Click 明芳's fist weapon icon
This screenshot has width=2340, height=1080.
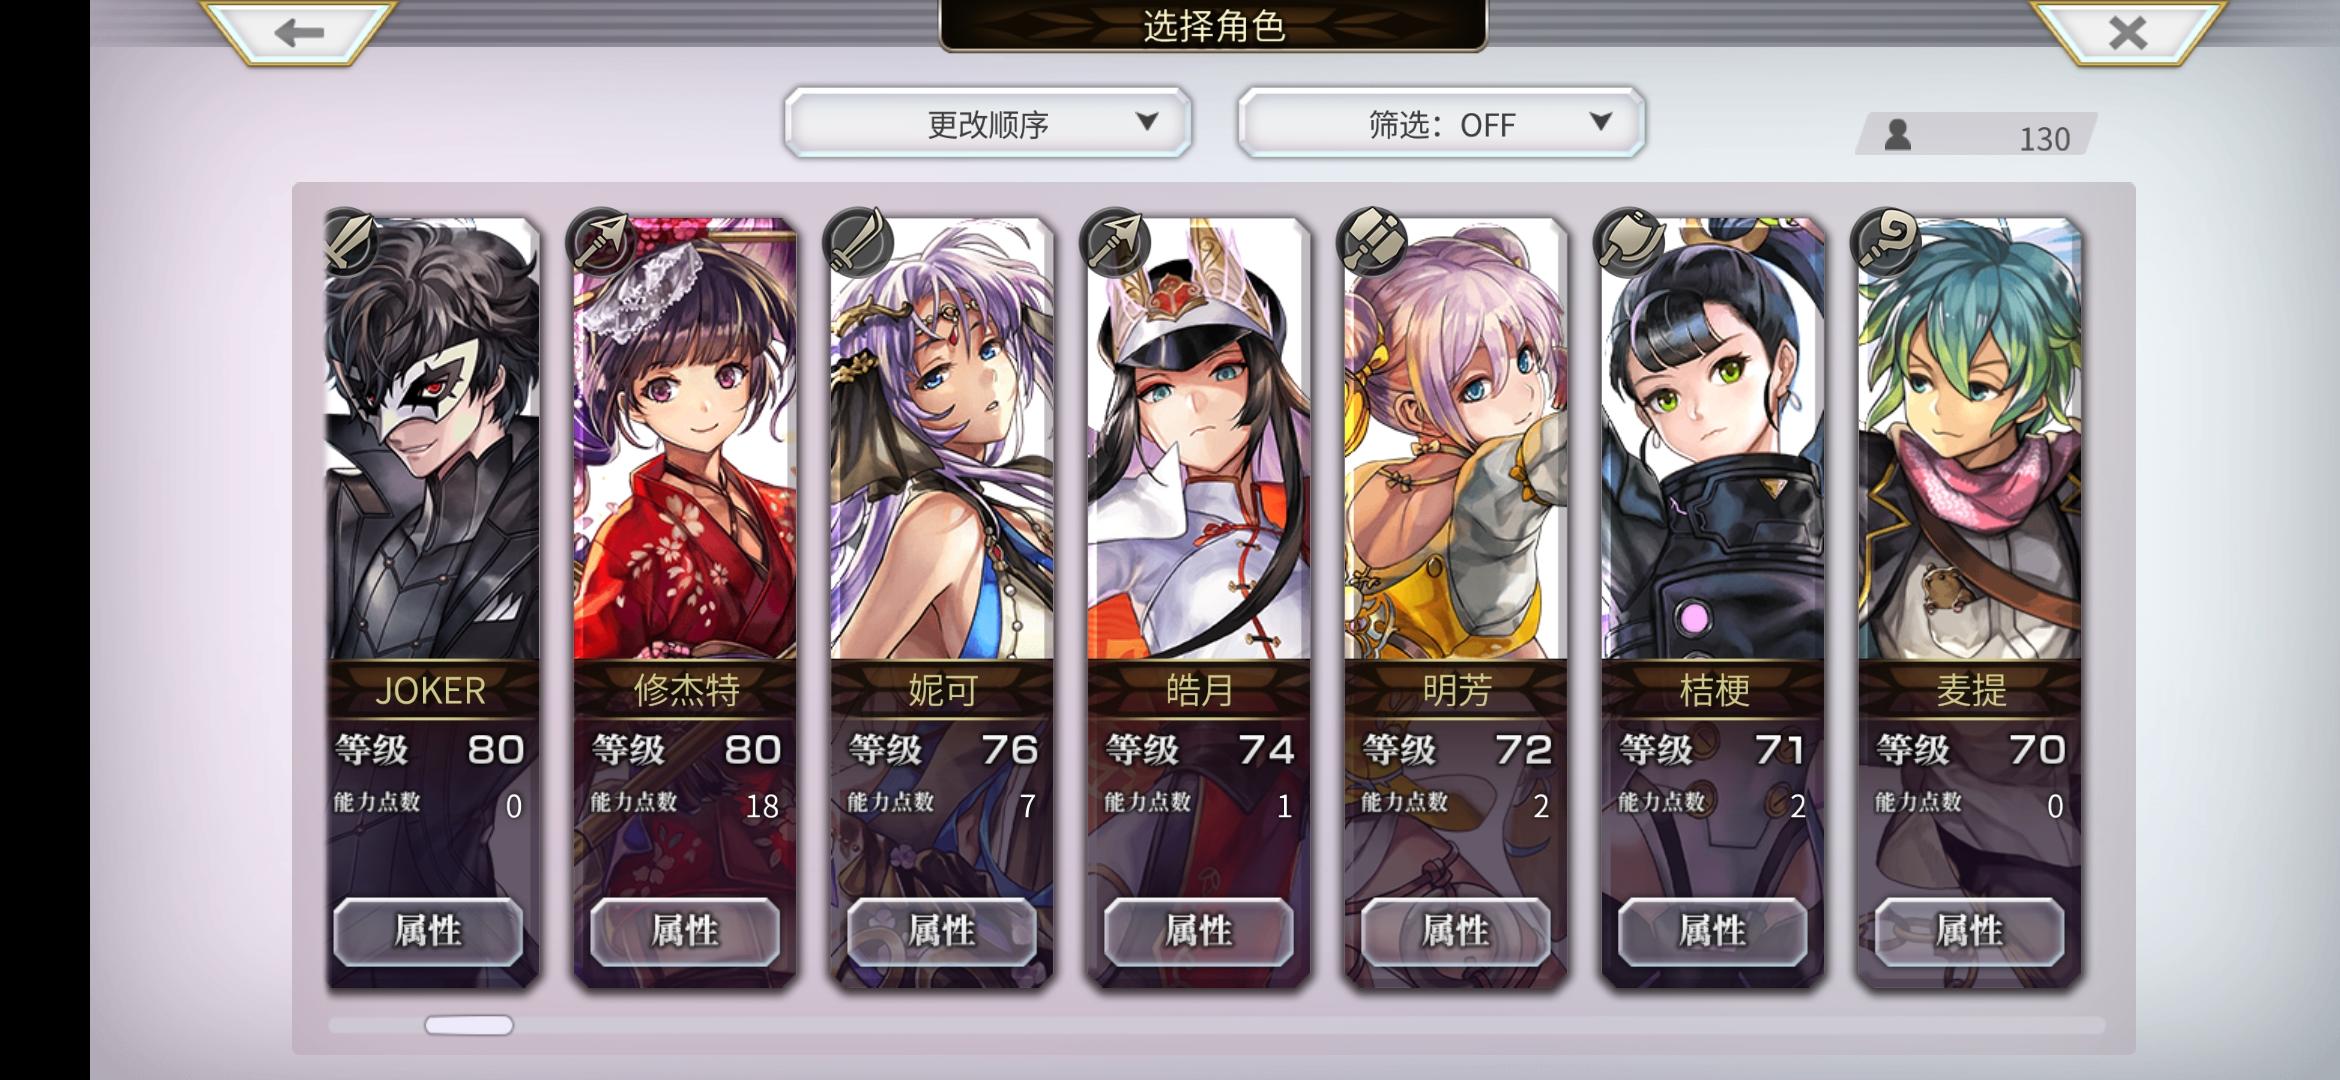pos(1371,242)
